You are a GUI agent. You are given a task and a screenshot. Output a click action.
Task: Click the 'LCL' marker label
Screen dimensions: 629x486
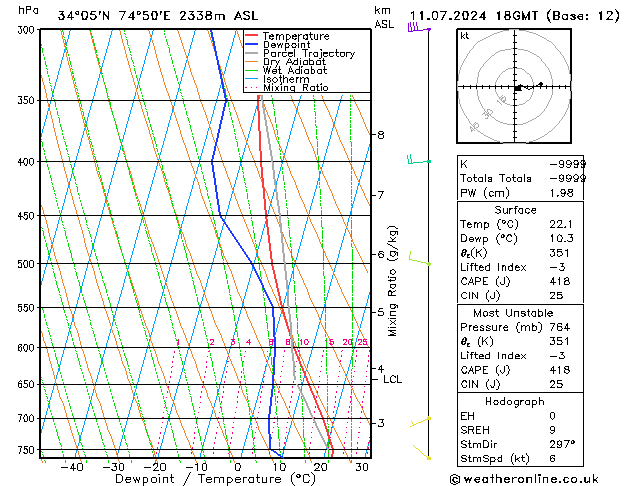point(392,379)
